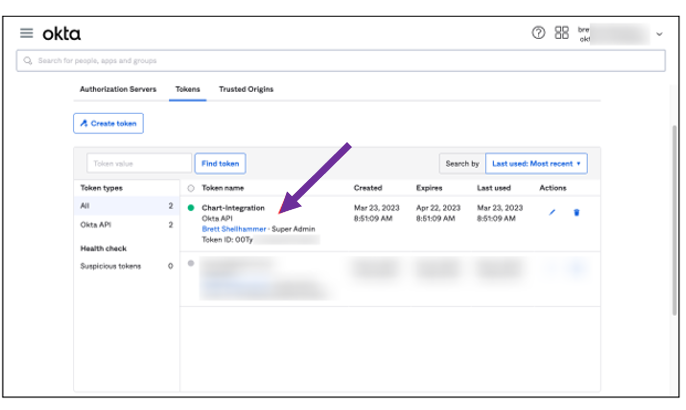The image size is (686, 410).
Task: Click the Apr 22, 2023 expiry date
Action: pos(438,208)
